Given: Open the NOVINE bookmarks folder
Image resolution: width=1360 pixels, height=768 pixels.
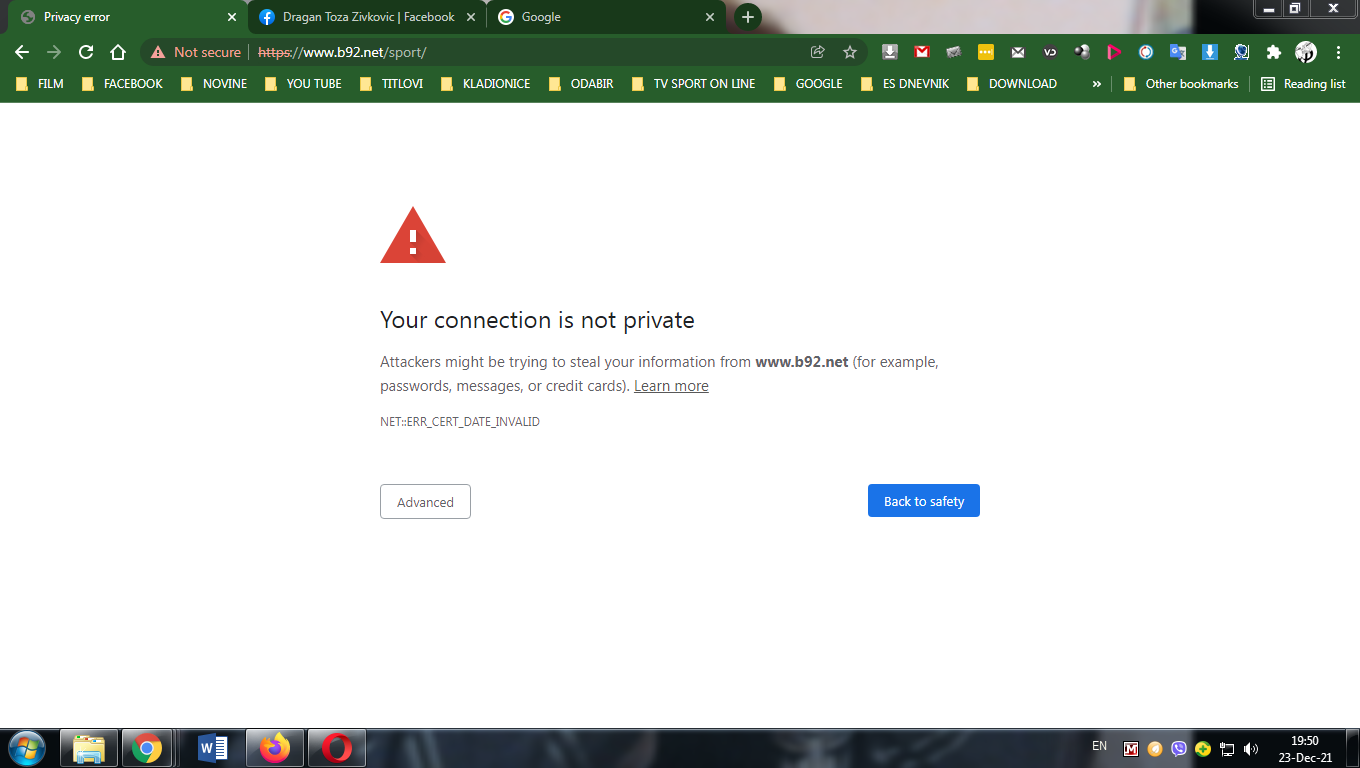Looking at the screenshot, I should click(x=214, y=84).
